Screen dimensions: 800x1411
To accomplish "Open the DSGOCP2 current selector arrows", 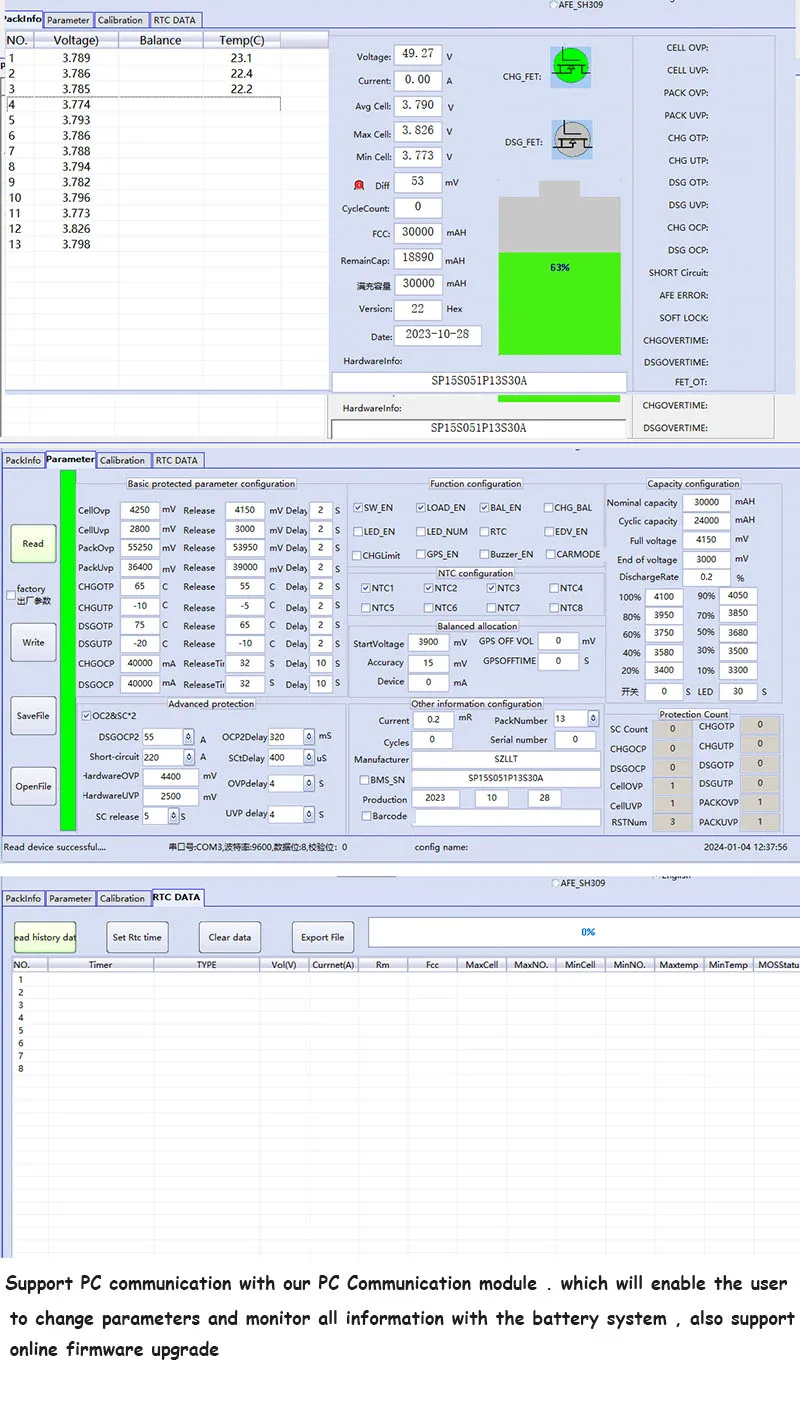I will tap(188, 737).
